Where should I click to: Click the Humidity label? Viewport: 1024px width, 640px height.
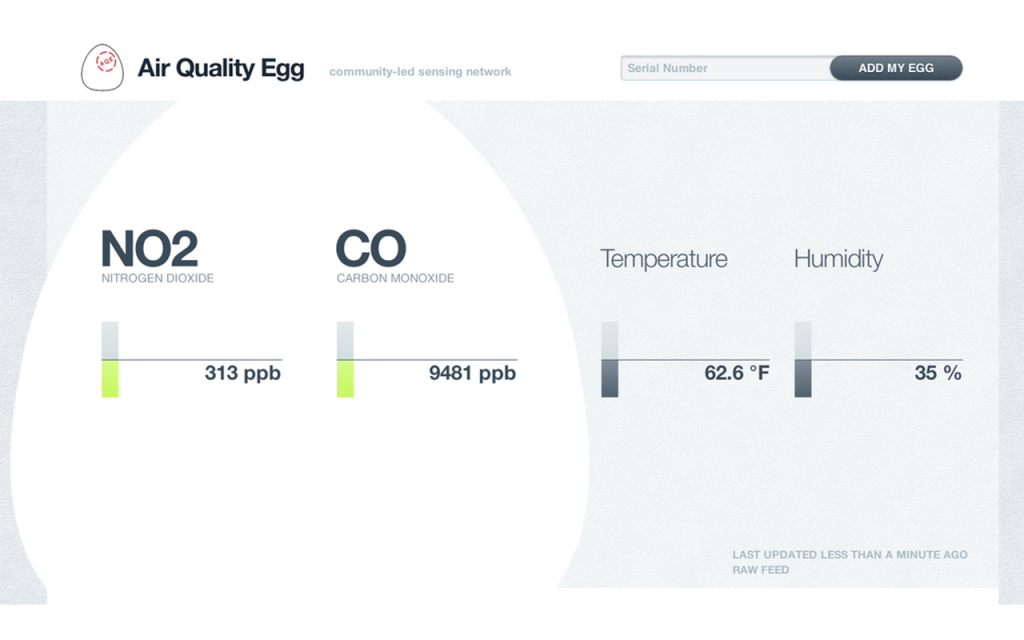[x=839, y=259]
